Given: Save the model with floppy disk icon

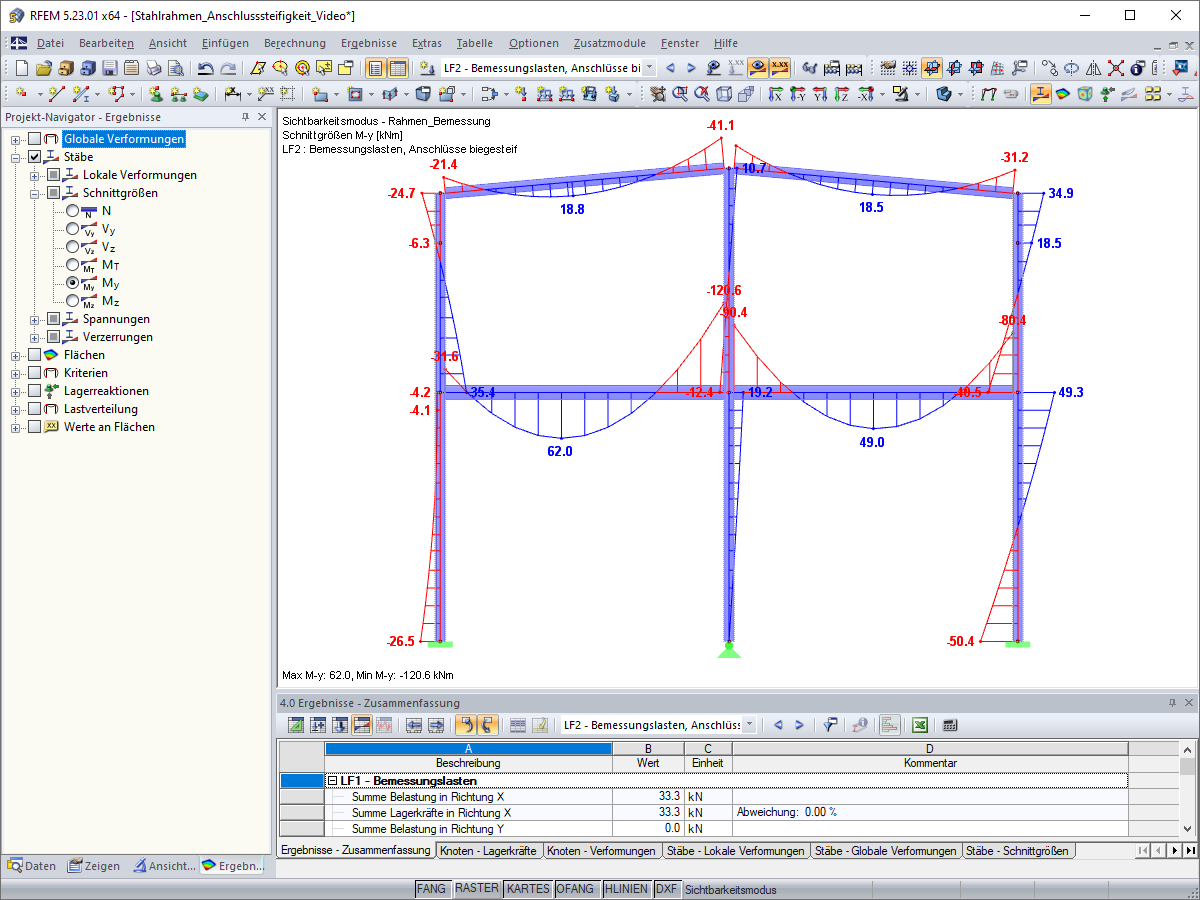Looking at the screenshot, I should tap(110, 68).
